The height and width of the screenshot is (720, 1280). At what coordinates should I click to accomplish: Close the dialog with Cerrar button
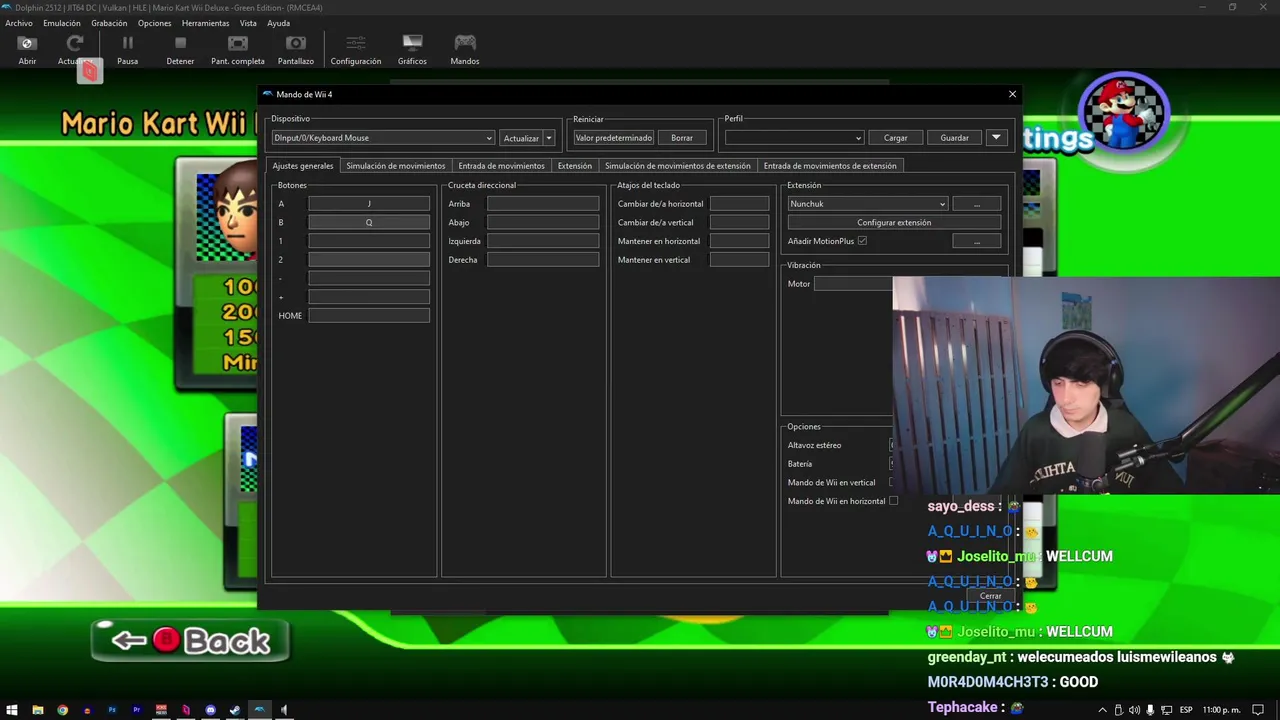click(990, 596)
